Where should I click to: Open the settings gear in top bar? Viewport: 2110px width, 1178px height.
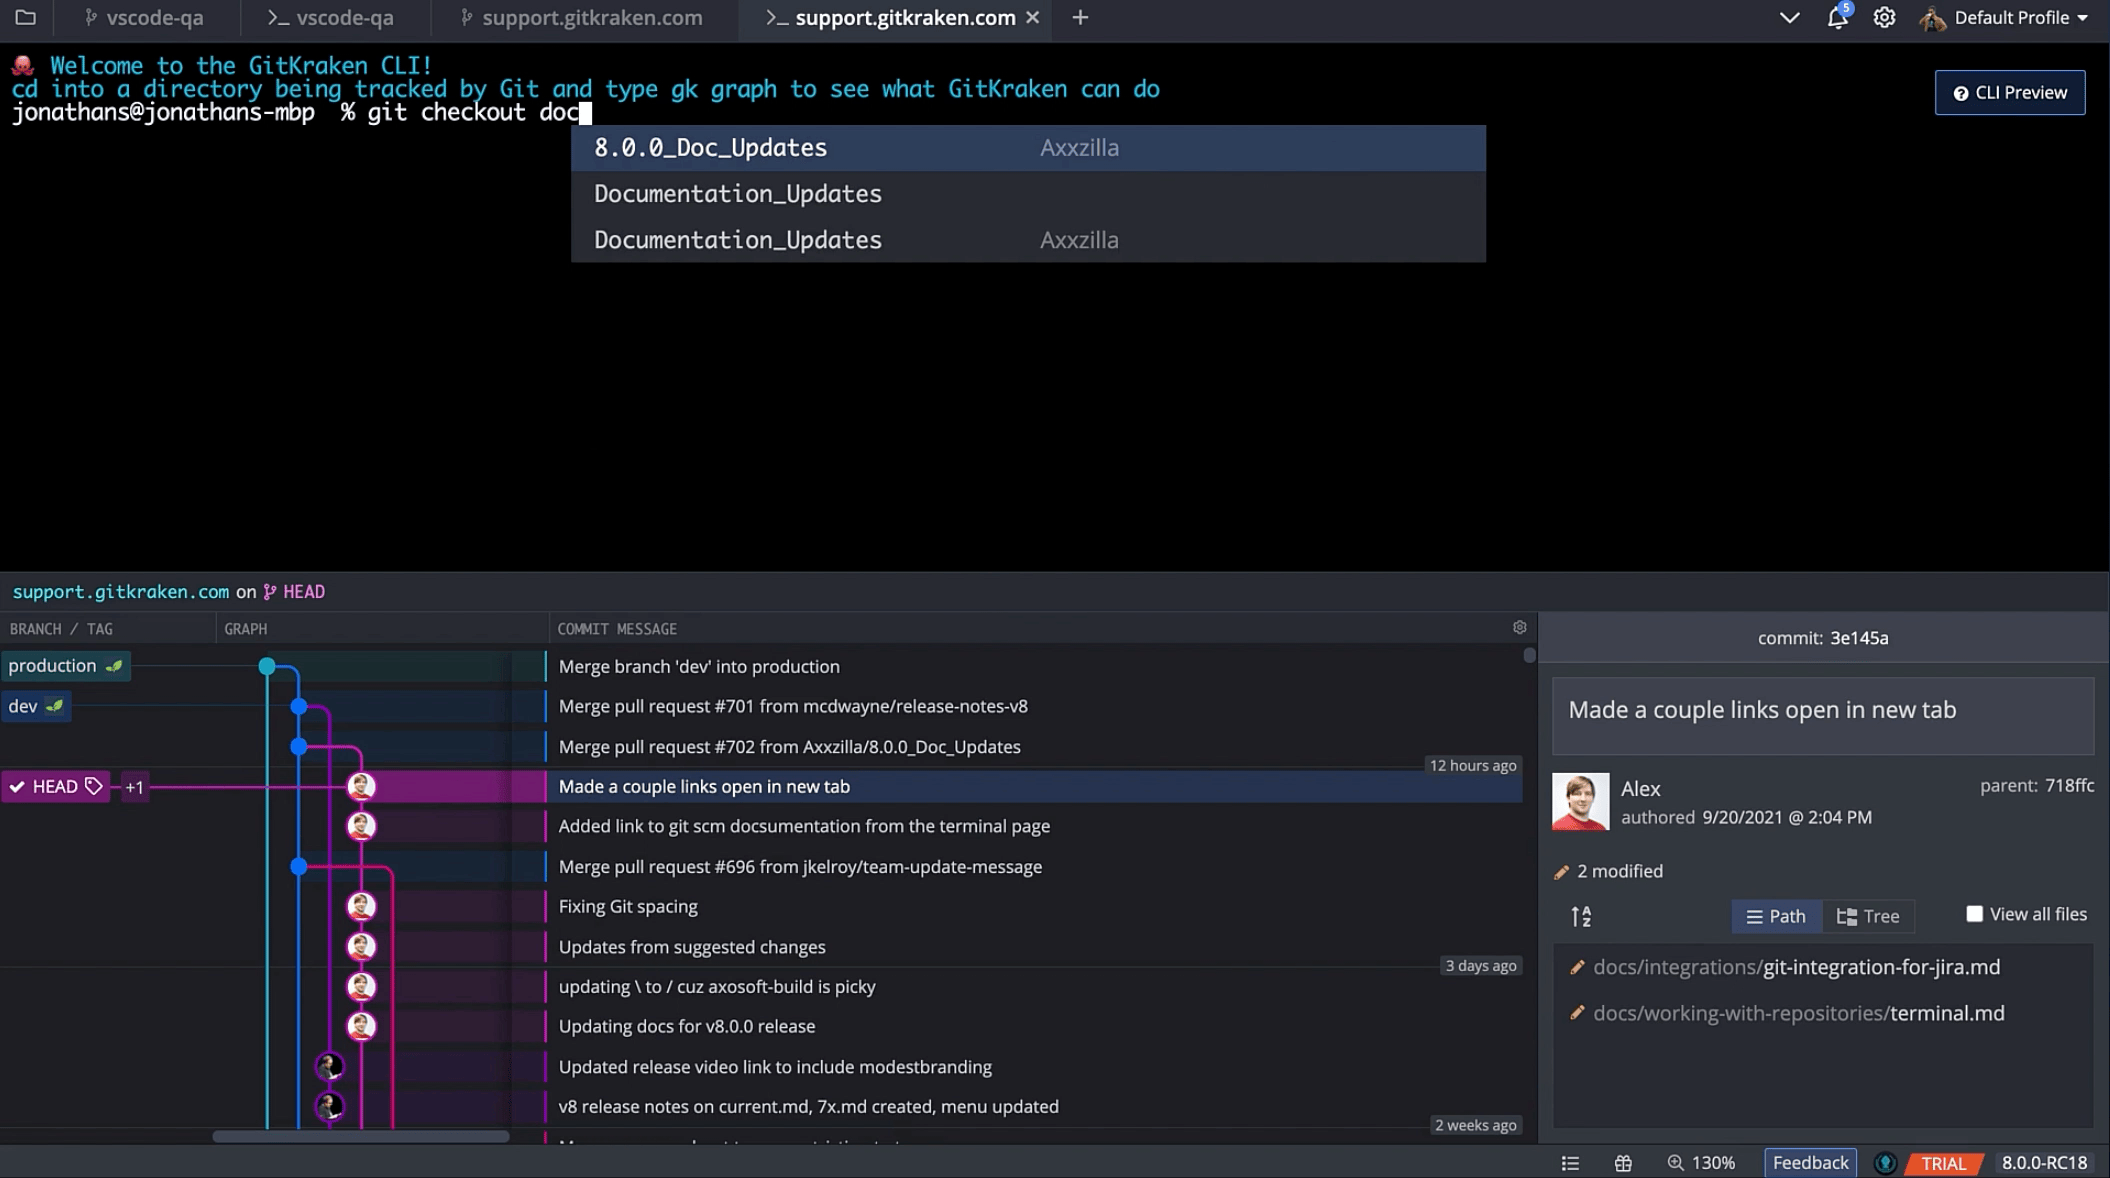1884,17
